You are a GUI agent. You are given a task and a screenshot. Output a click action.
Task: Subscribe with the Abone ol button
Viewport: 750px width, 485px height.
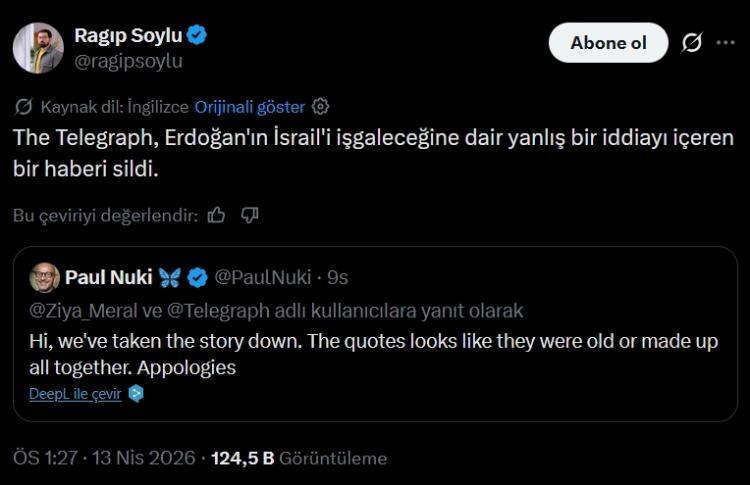pyautogui.click(x=608, y=43)
